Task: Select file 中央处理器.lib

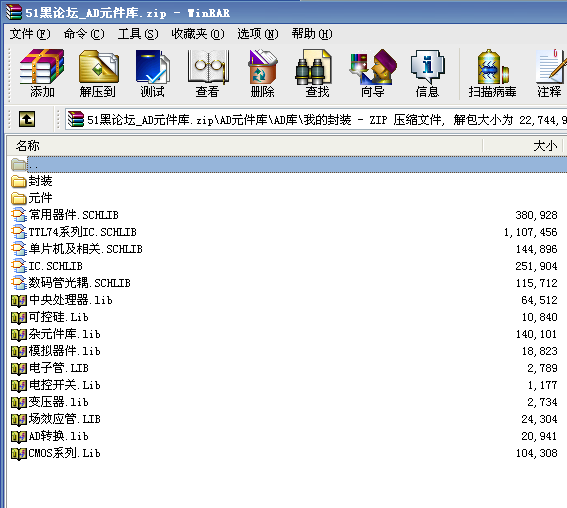Action: click(71, 300)
